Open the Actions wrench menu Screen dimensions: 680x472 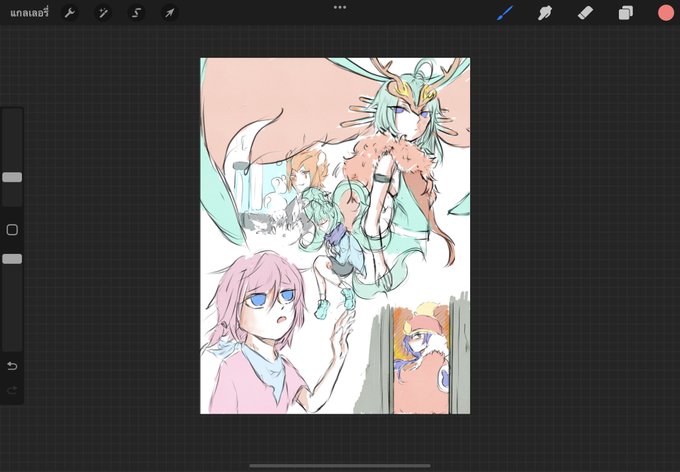click(70, 13)
